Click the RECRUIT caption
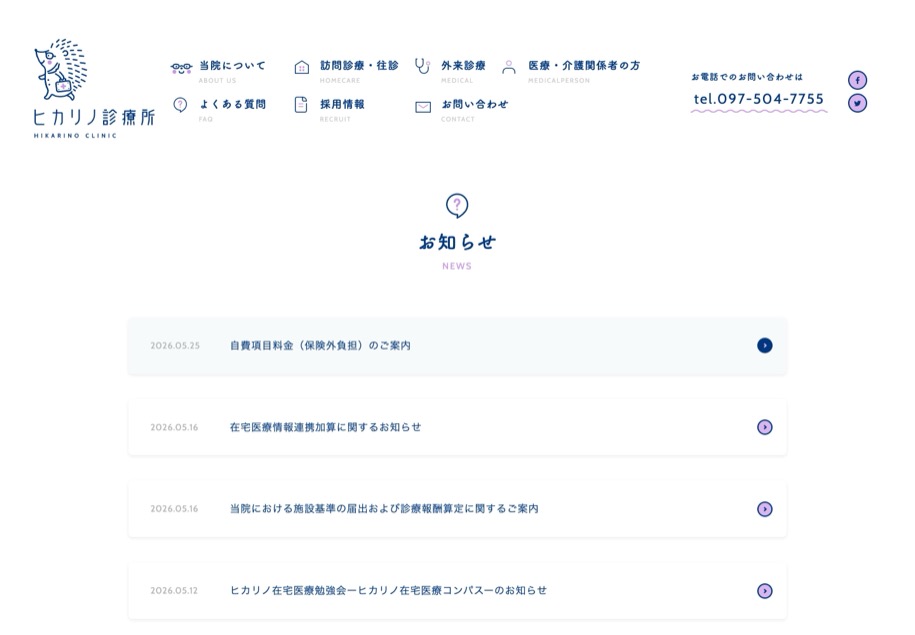The height and width of the screenshot is (635, 915). coord(335,119)
